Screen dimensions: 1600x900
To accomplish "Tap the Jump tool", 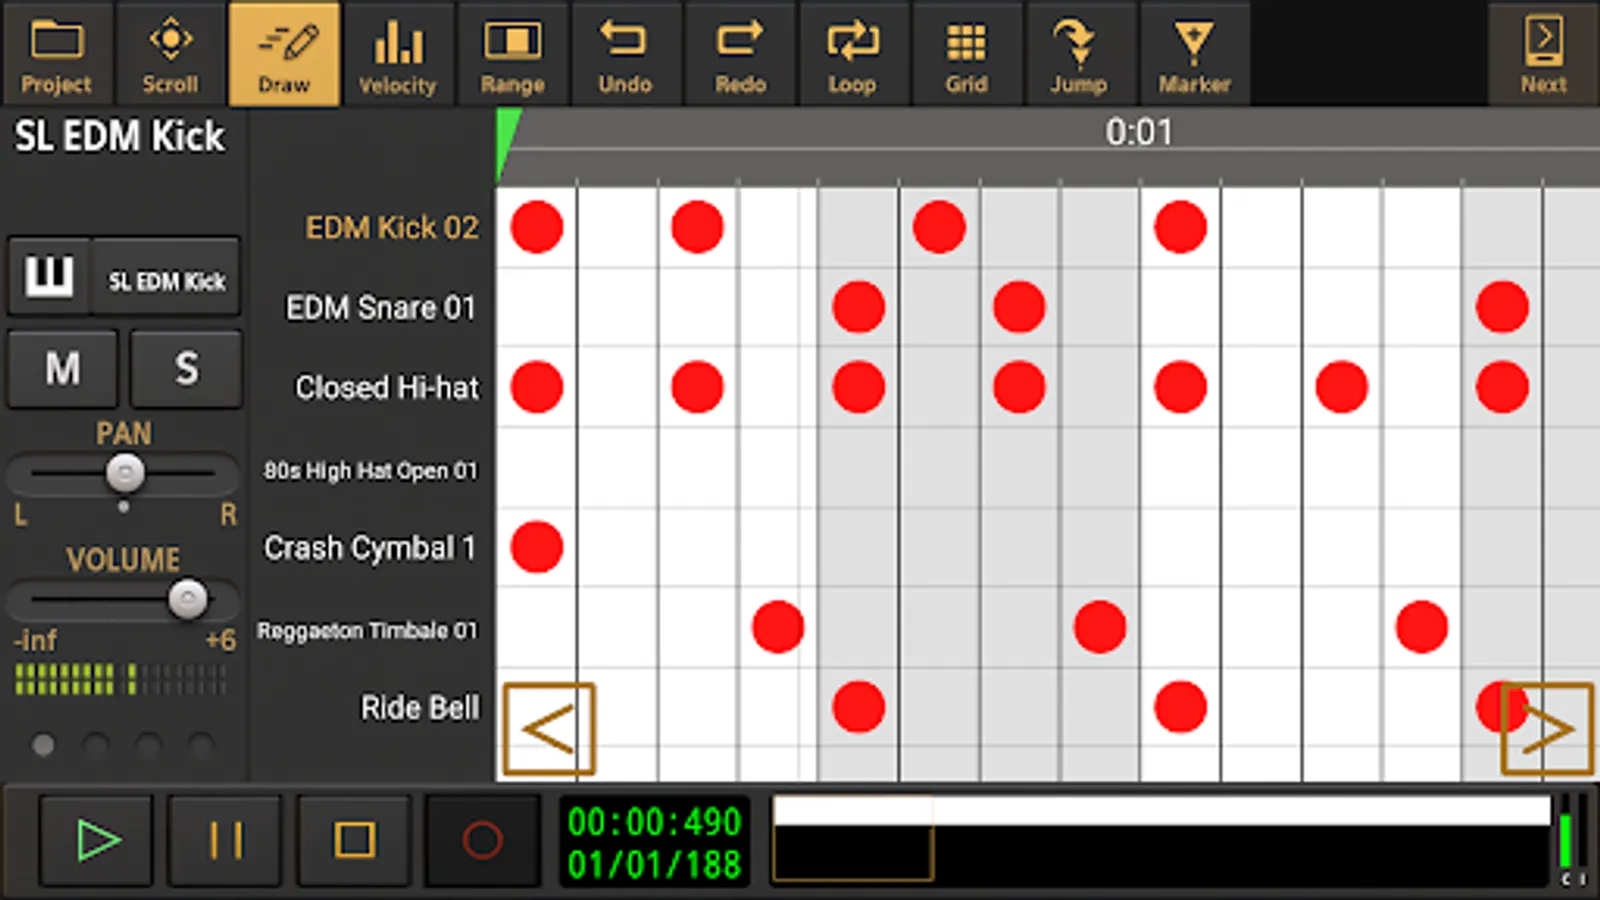I will pyautogui.click(x=1080, y=54).
